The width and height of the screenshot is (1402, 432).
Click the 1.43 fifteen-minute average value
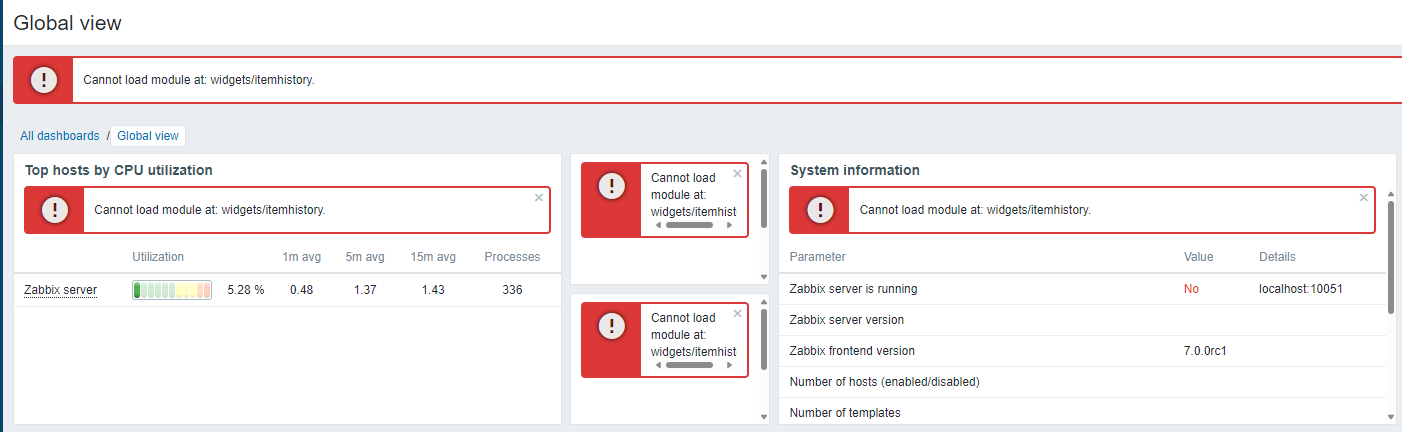[433, 290]
